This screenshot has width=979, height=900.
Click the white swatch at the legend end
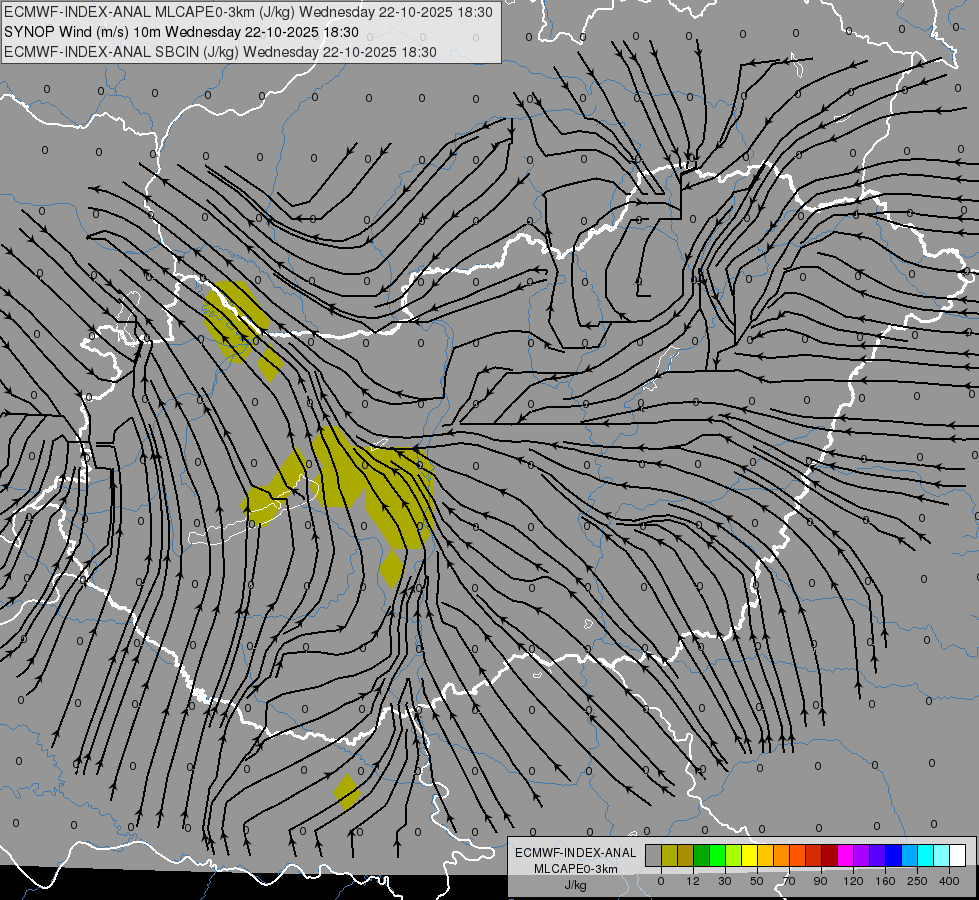pos(958,855)
